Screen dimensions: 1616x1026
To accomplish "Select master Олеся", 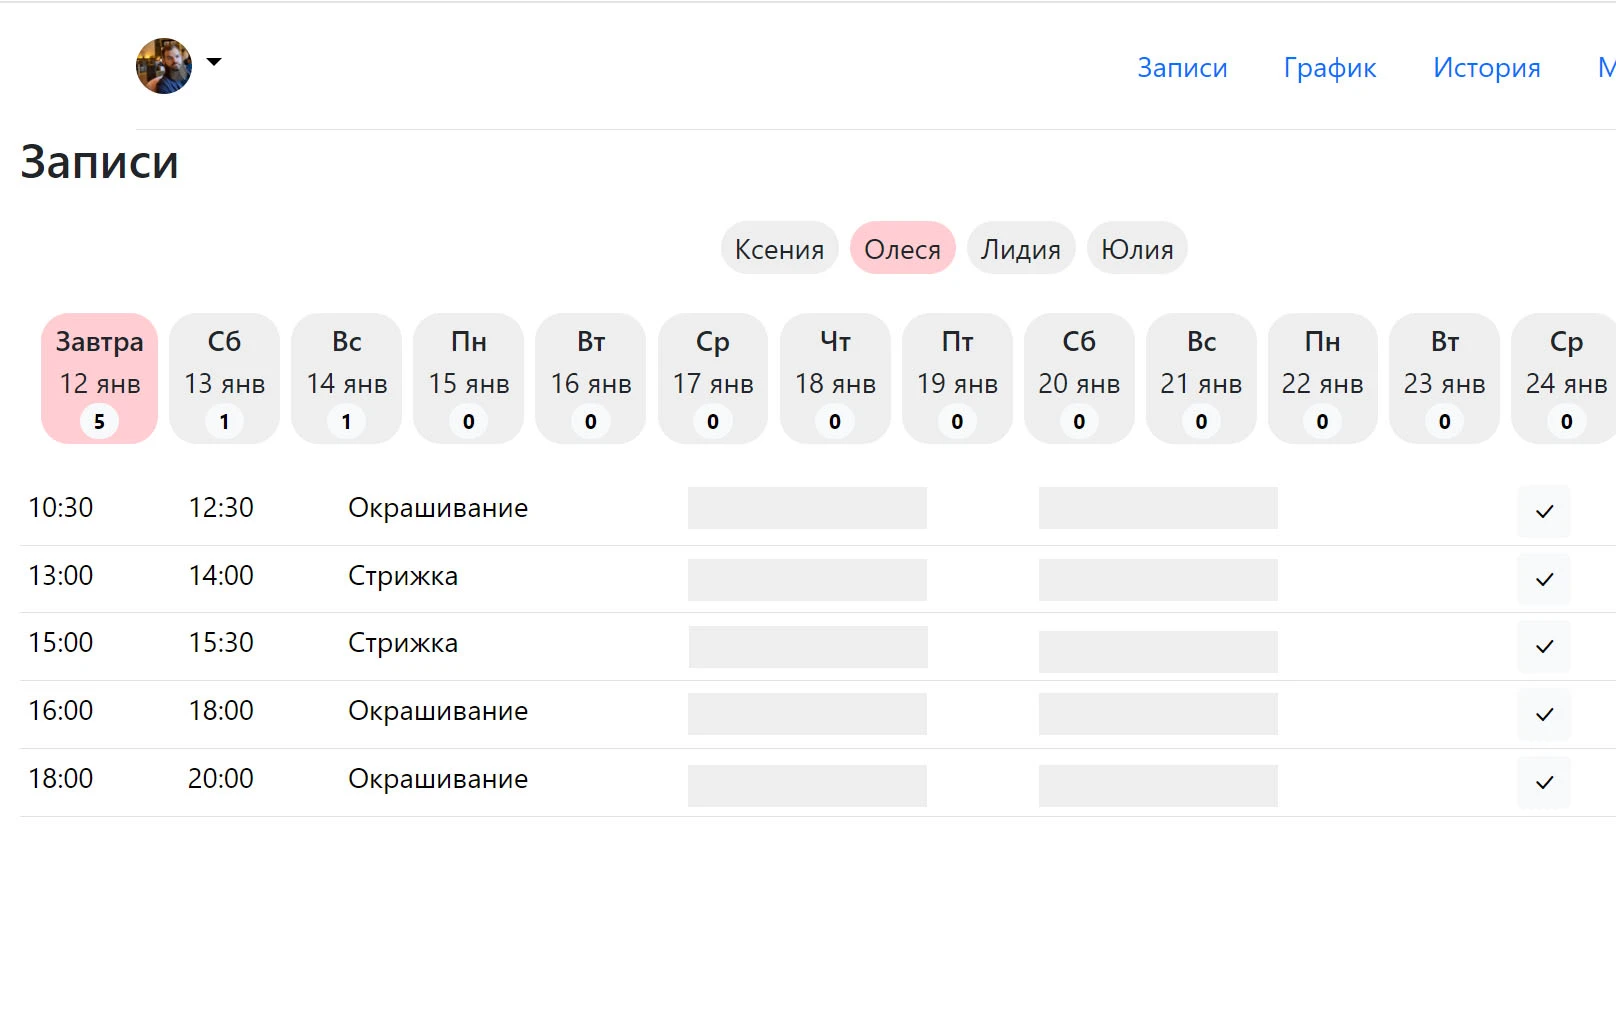I will (902, 248).
